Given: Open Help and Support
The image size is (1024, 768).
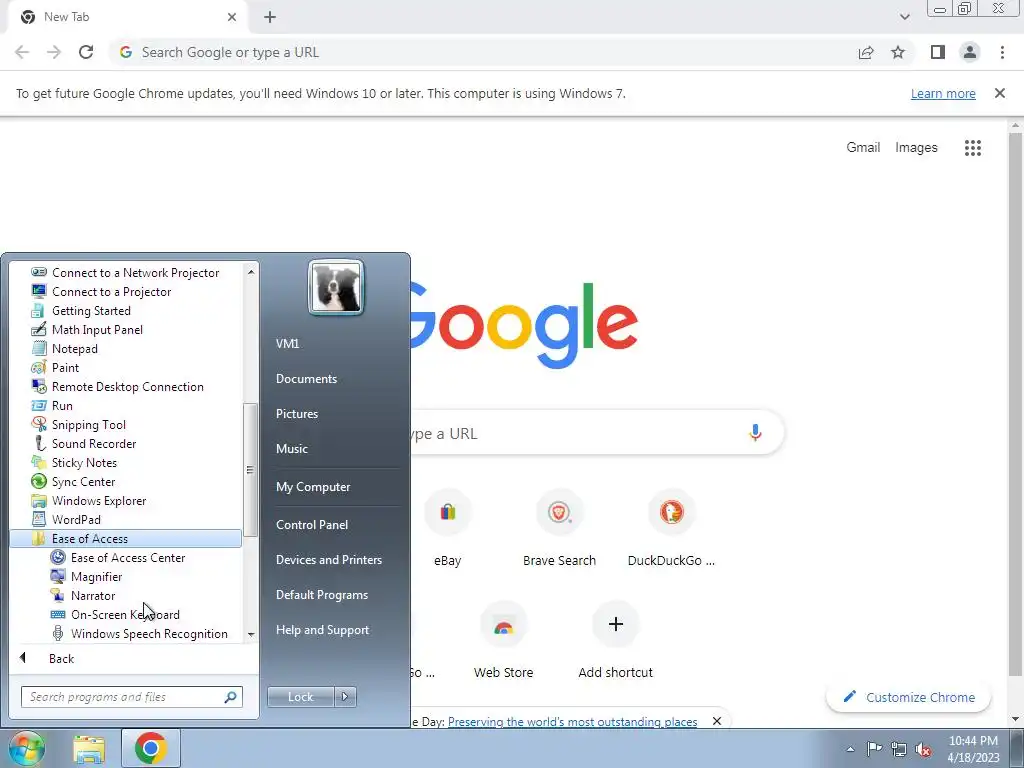Looking at the screenshot, I should click(322, 630).
